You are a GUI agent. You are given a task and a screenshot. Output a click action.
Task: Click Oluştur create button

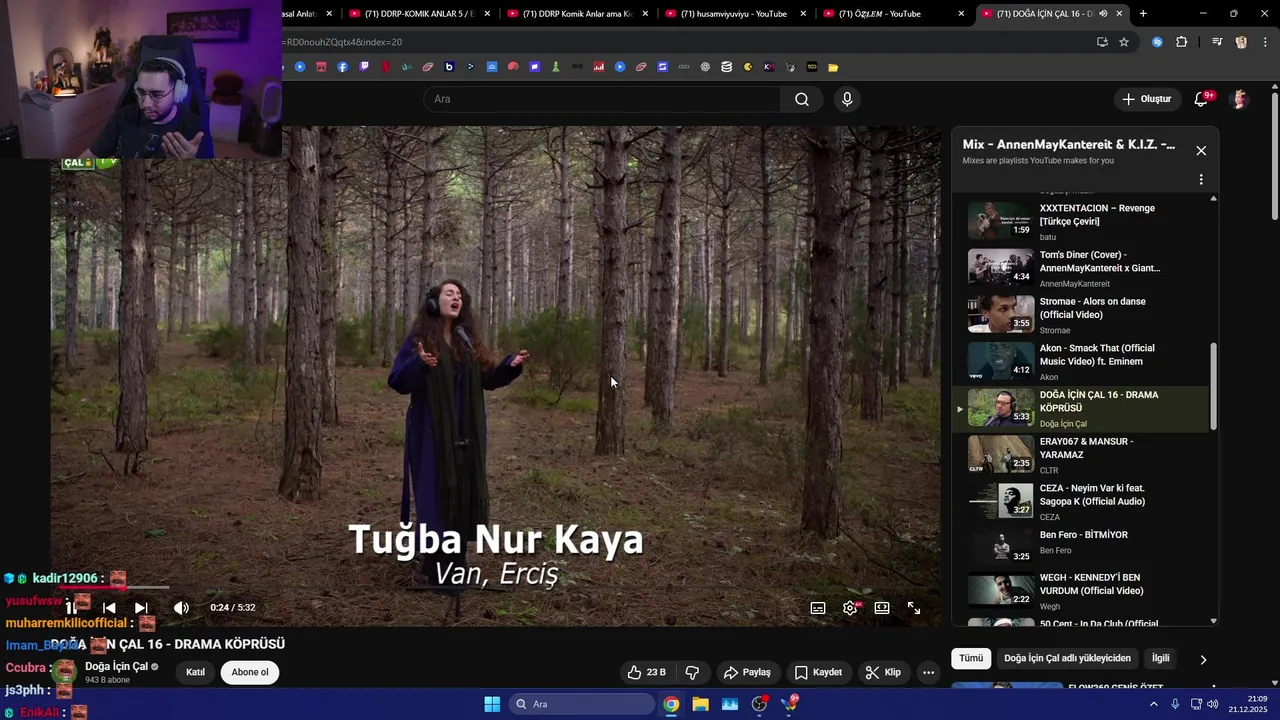tap(1146, 99)
